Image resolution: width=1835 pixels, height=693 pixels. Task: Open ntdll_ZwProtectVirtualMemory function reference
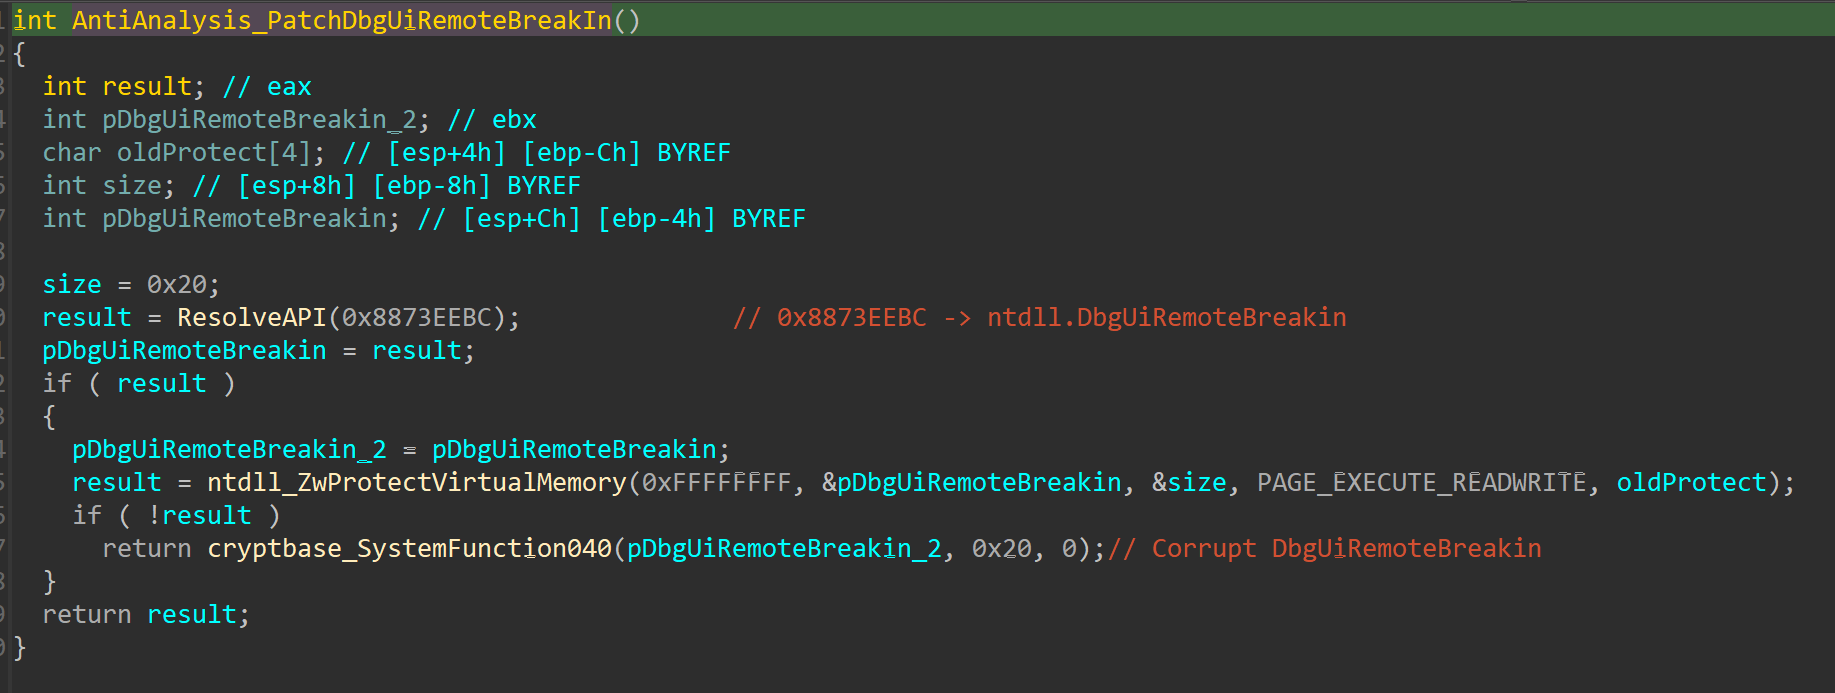pos(416,482)
